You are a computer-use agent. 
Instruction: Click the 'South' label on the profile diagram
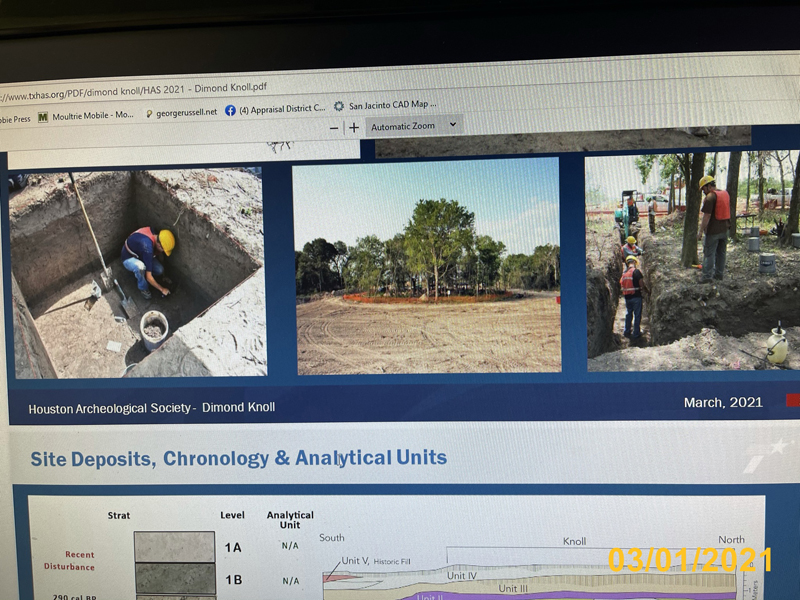[x=332, y=537]
